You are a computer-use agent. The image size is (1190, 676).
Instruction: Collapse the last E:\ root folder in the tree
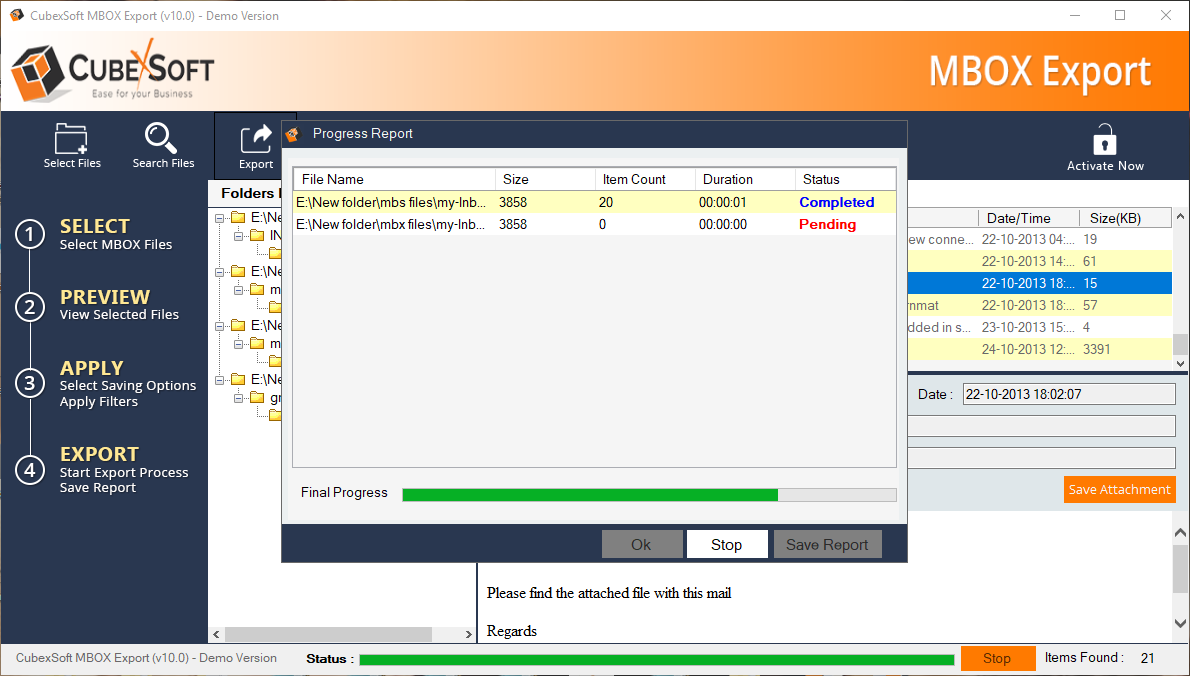pyautogui.click(x=220, y=379)
